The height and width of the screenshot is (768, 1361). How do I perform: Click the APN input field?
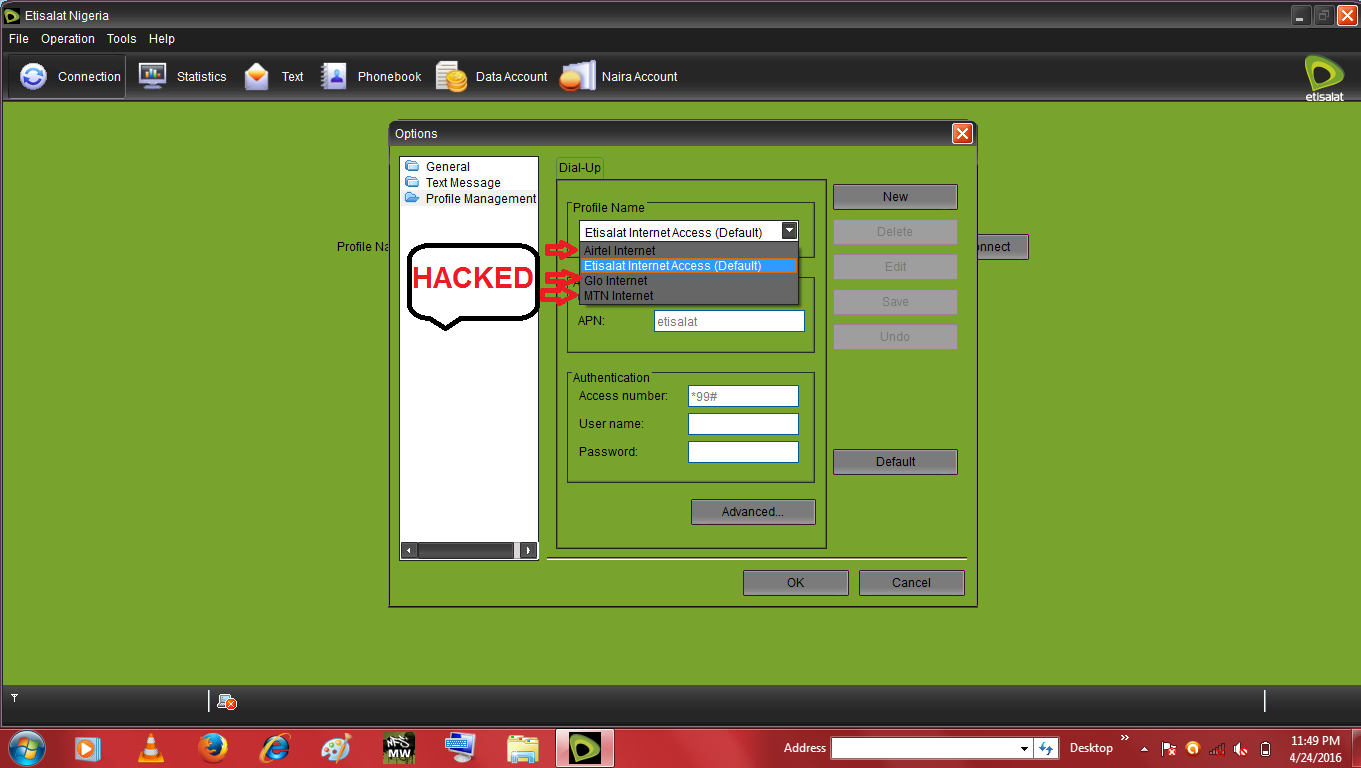tap(729, 321)
